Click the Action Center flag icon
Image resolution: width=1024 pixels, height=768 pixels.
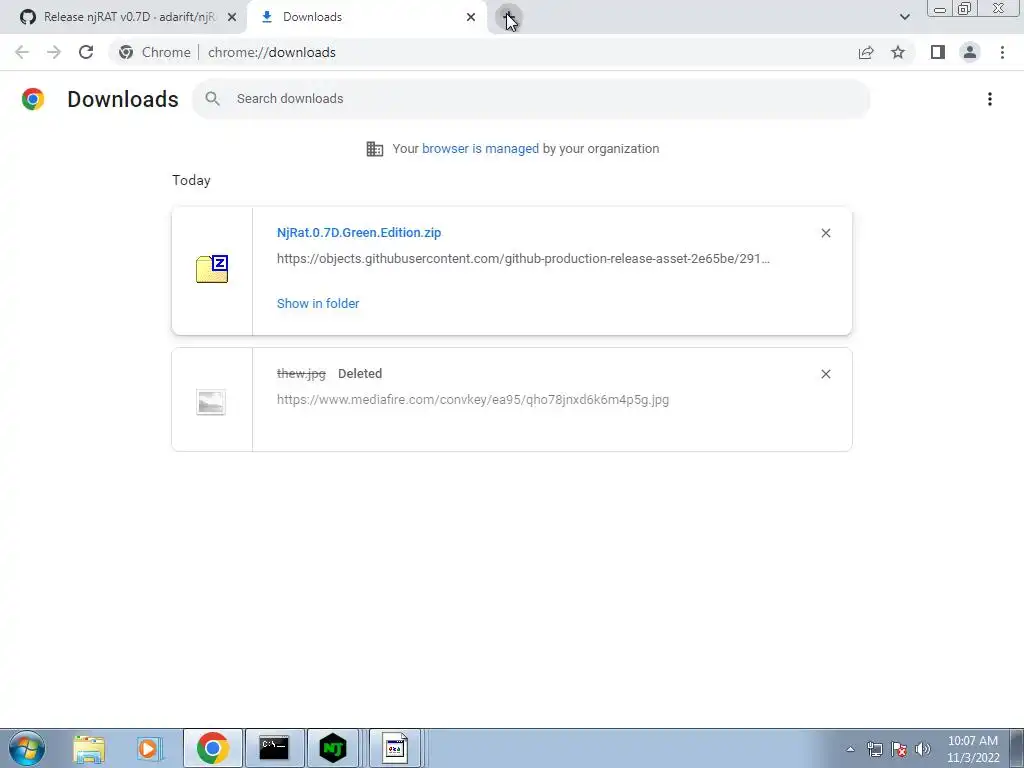point(899,749)
